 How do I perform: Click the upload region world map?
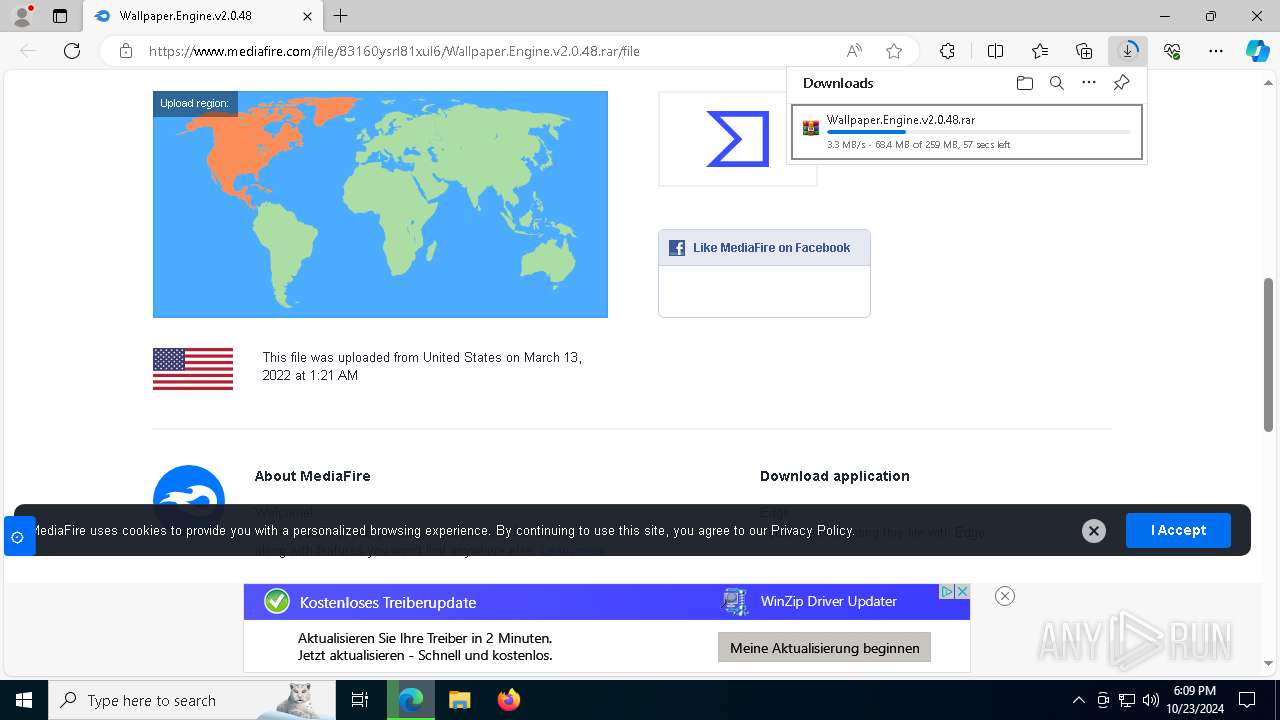(x=380, y=204)
